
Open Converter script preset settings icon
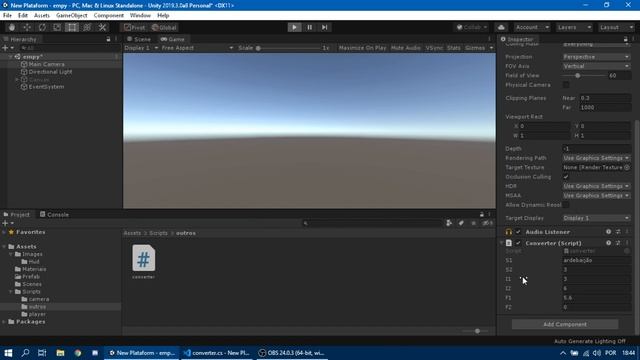coord(618,243)
